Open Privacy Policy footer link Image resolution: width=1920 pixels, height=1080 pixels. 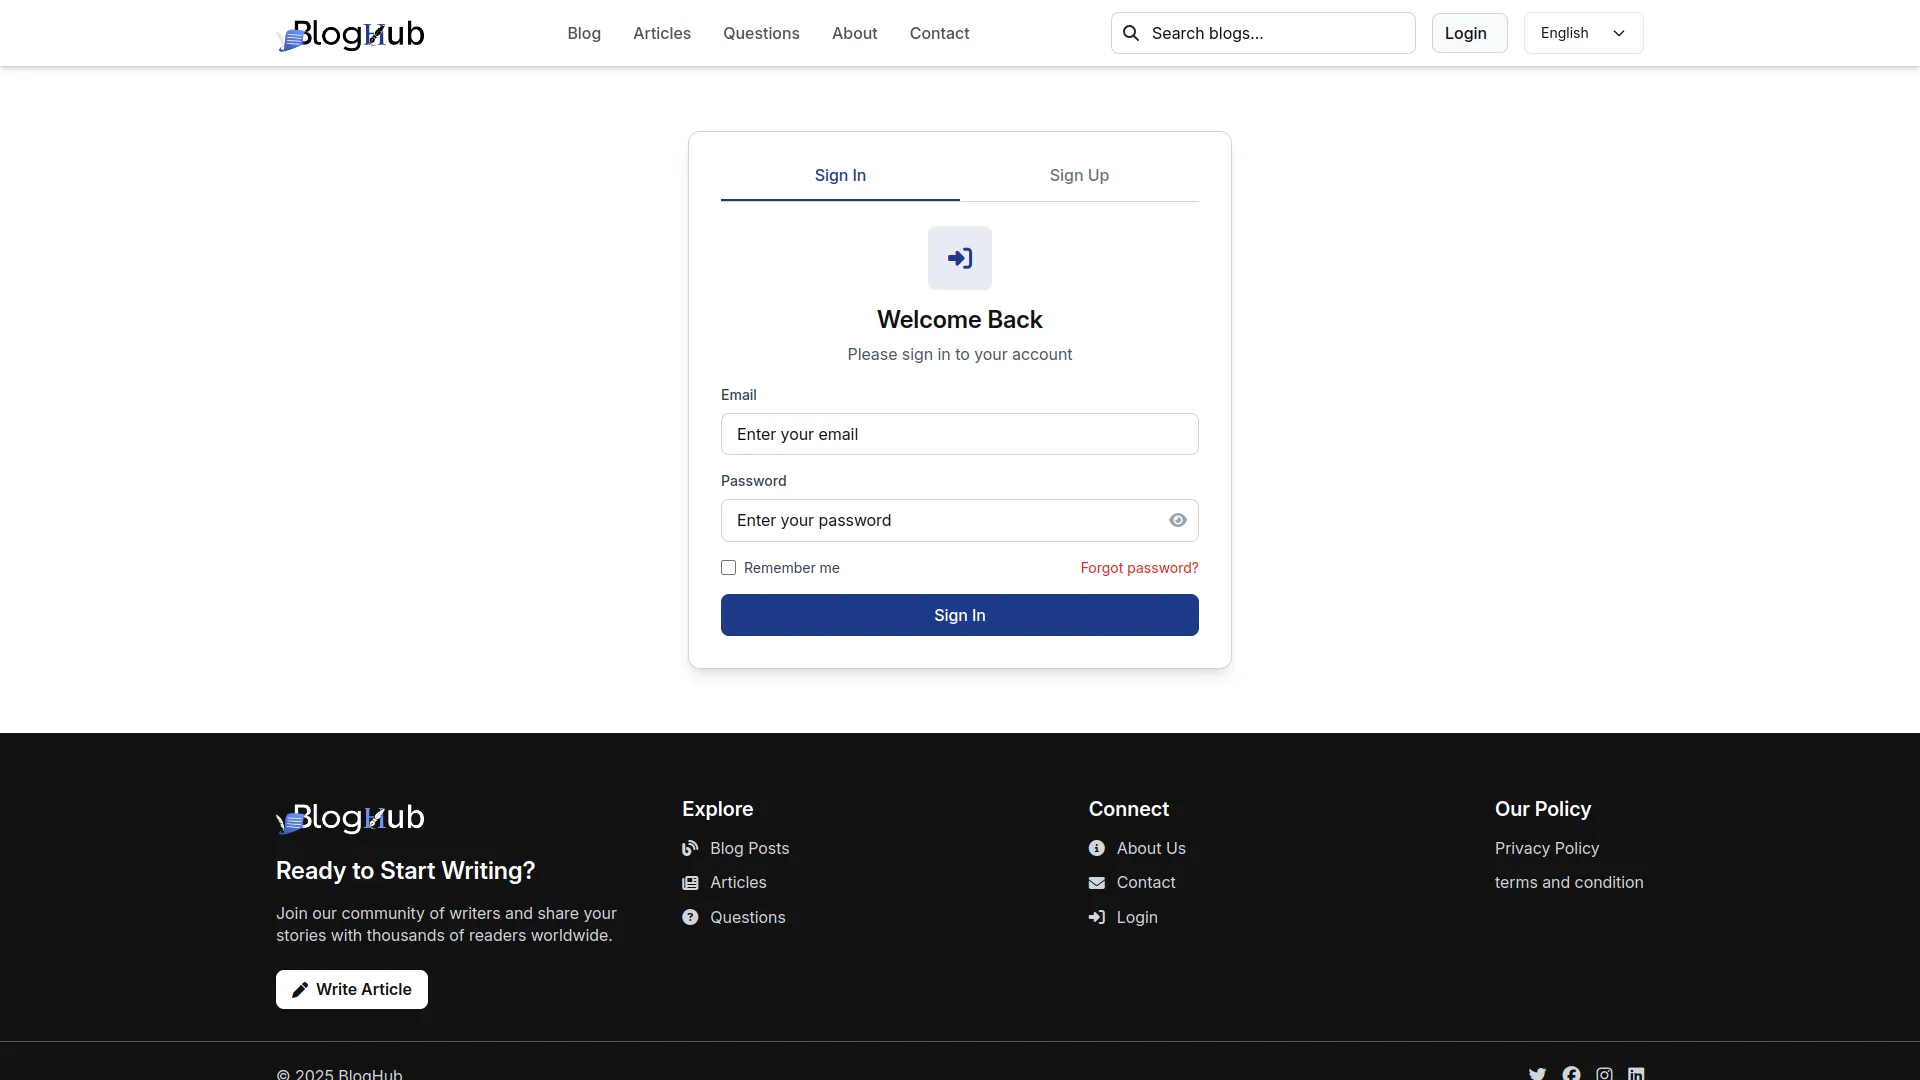[x=1546, y=848]
